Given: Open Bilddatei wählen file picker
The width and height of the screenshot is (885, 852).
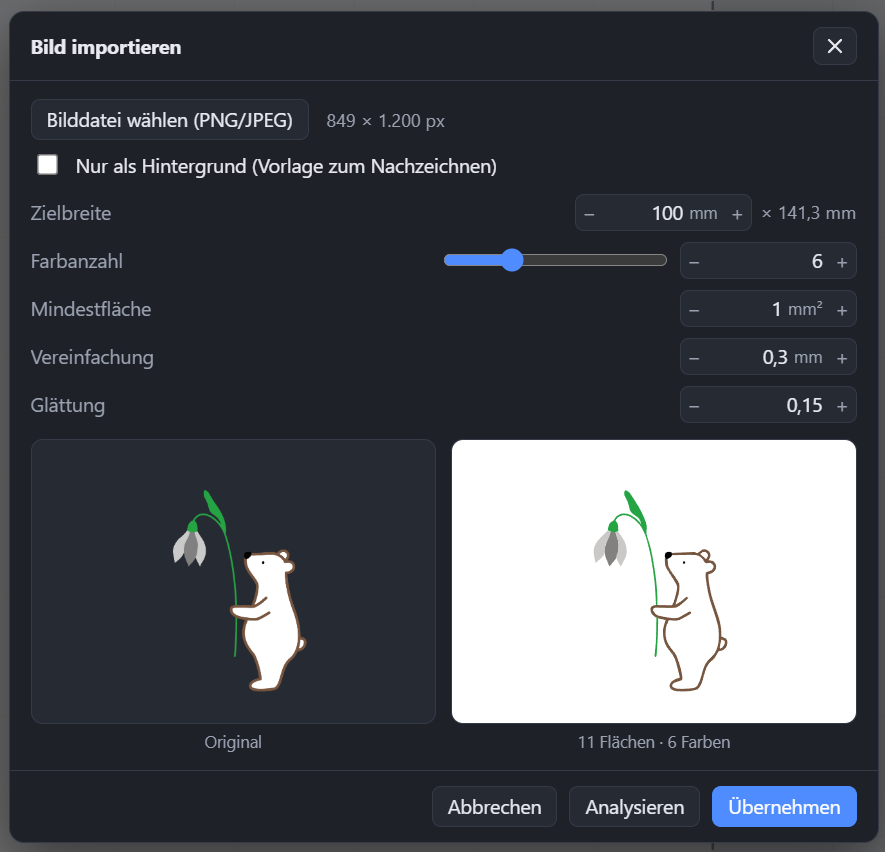Looking at the screenshot, I should tap(170, 120).
